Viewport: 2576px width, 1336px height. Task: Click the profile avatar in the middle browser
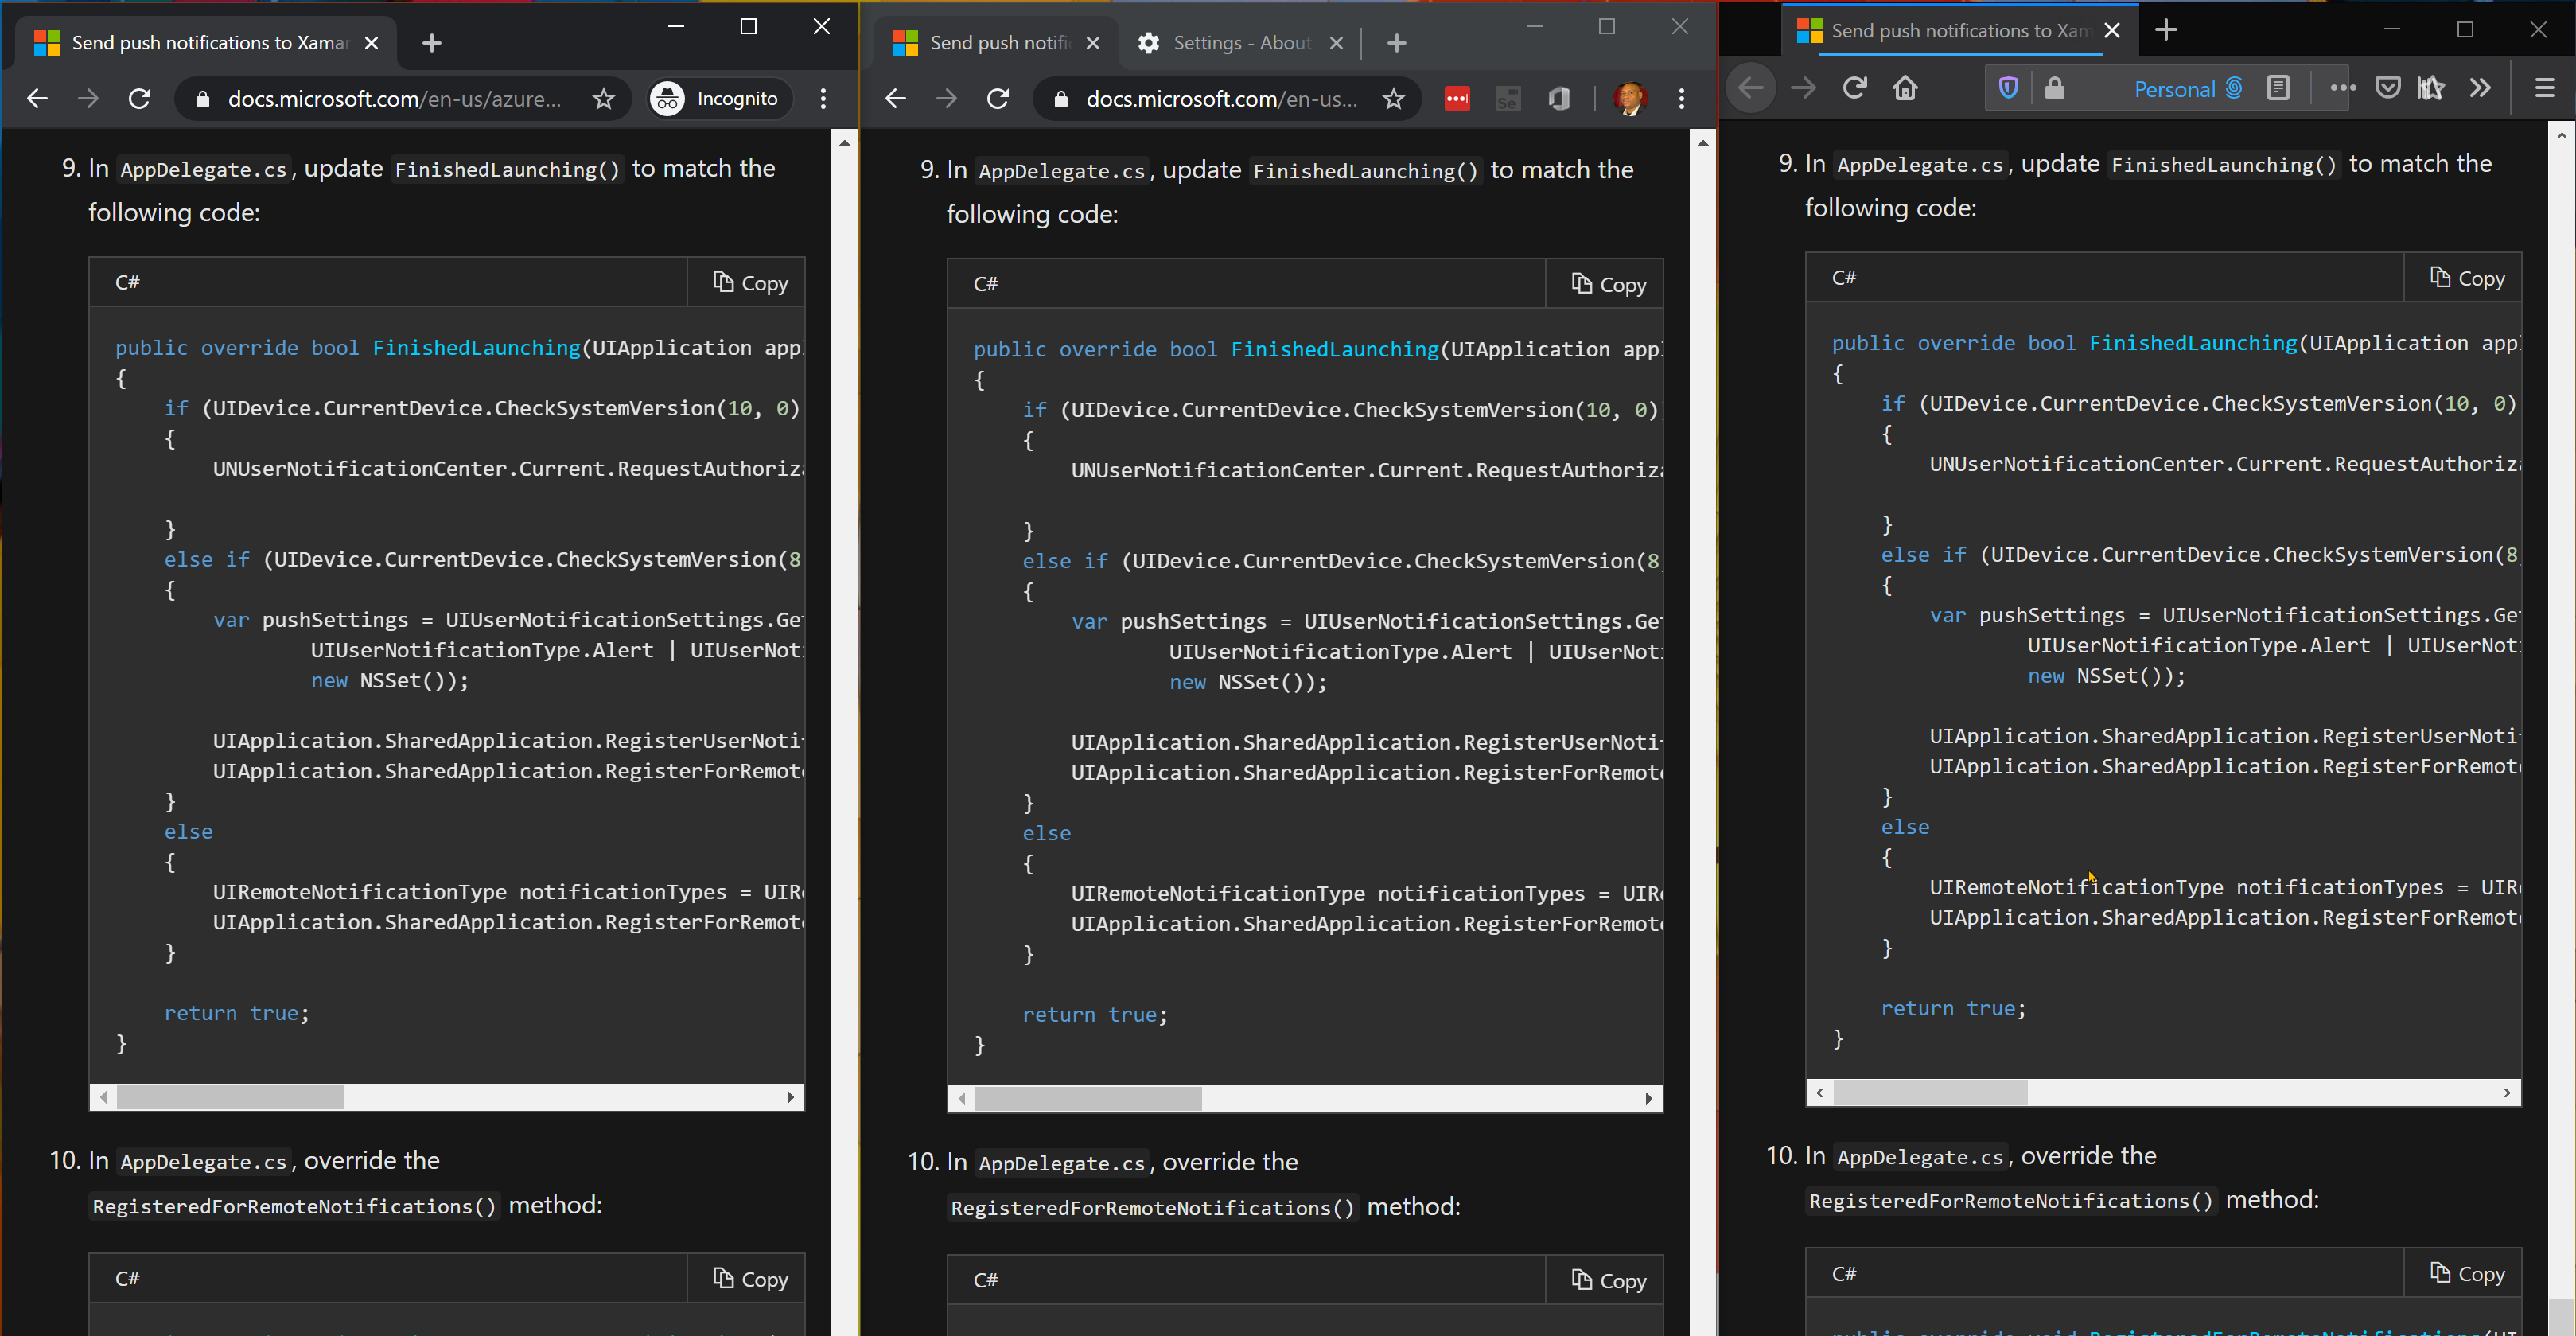click(1630, 98)
